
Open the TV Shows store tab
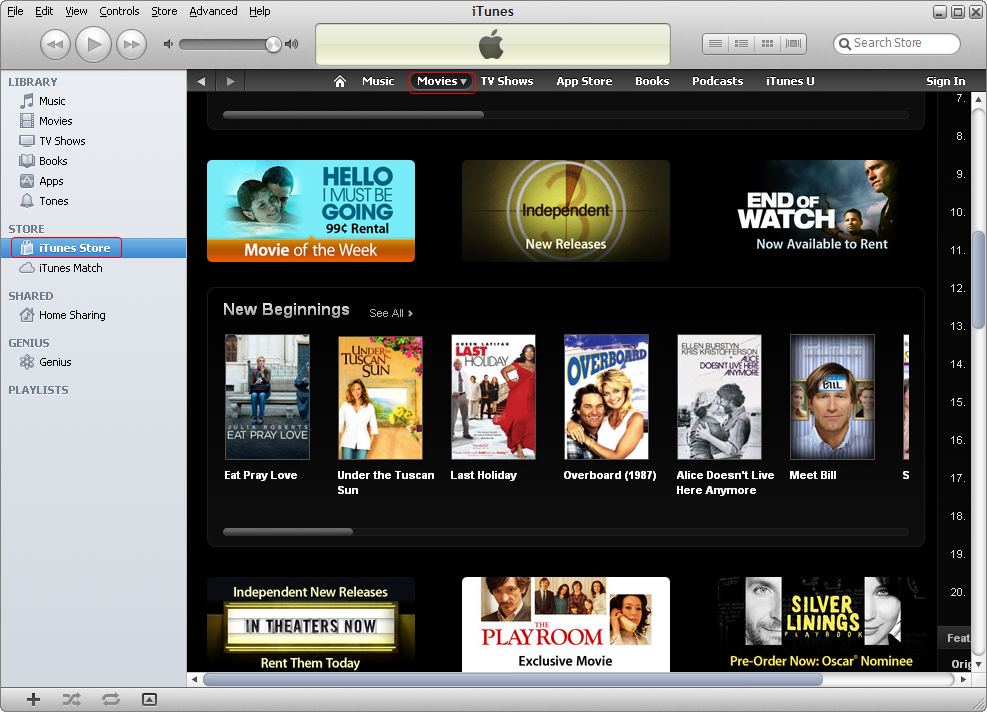click(x=507, y=81)
